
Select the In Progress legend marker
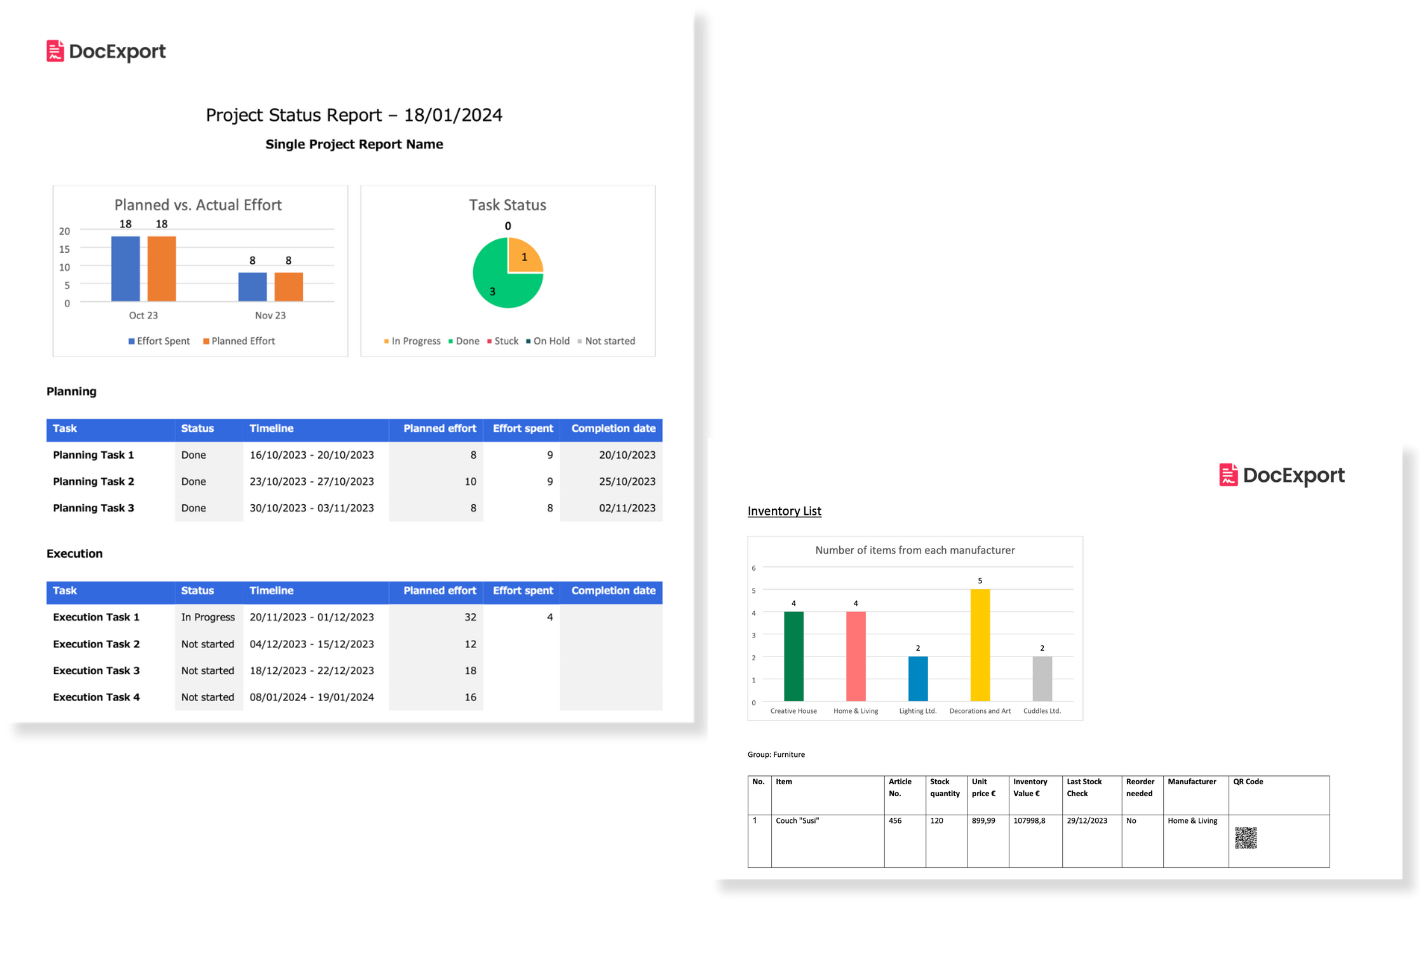pos(386,342)
